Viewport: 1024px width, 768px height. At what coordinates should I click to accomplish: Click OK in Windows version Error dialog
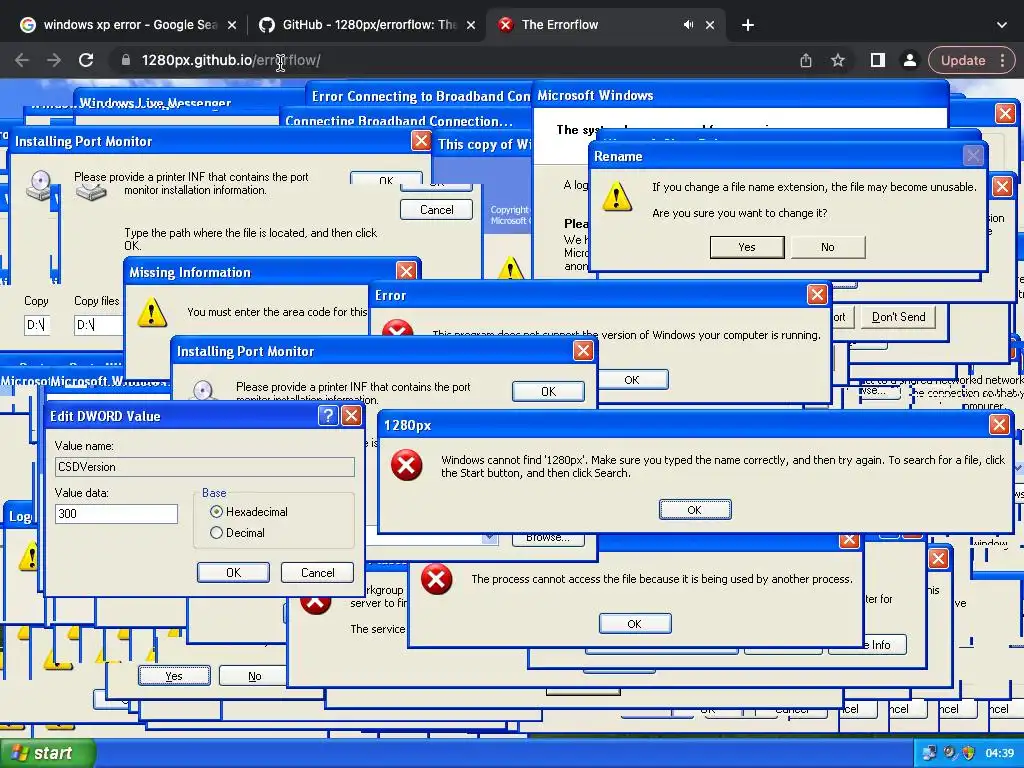point(632,379)
